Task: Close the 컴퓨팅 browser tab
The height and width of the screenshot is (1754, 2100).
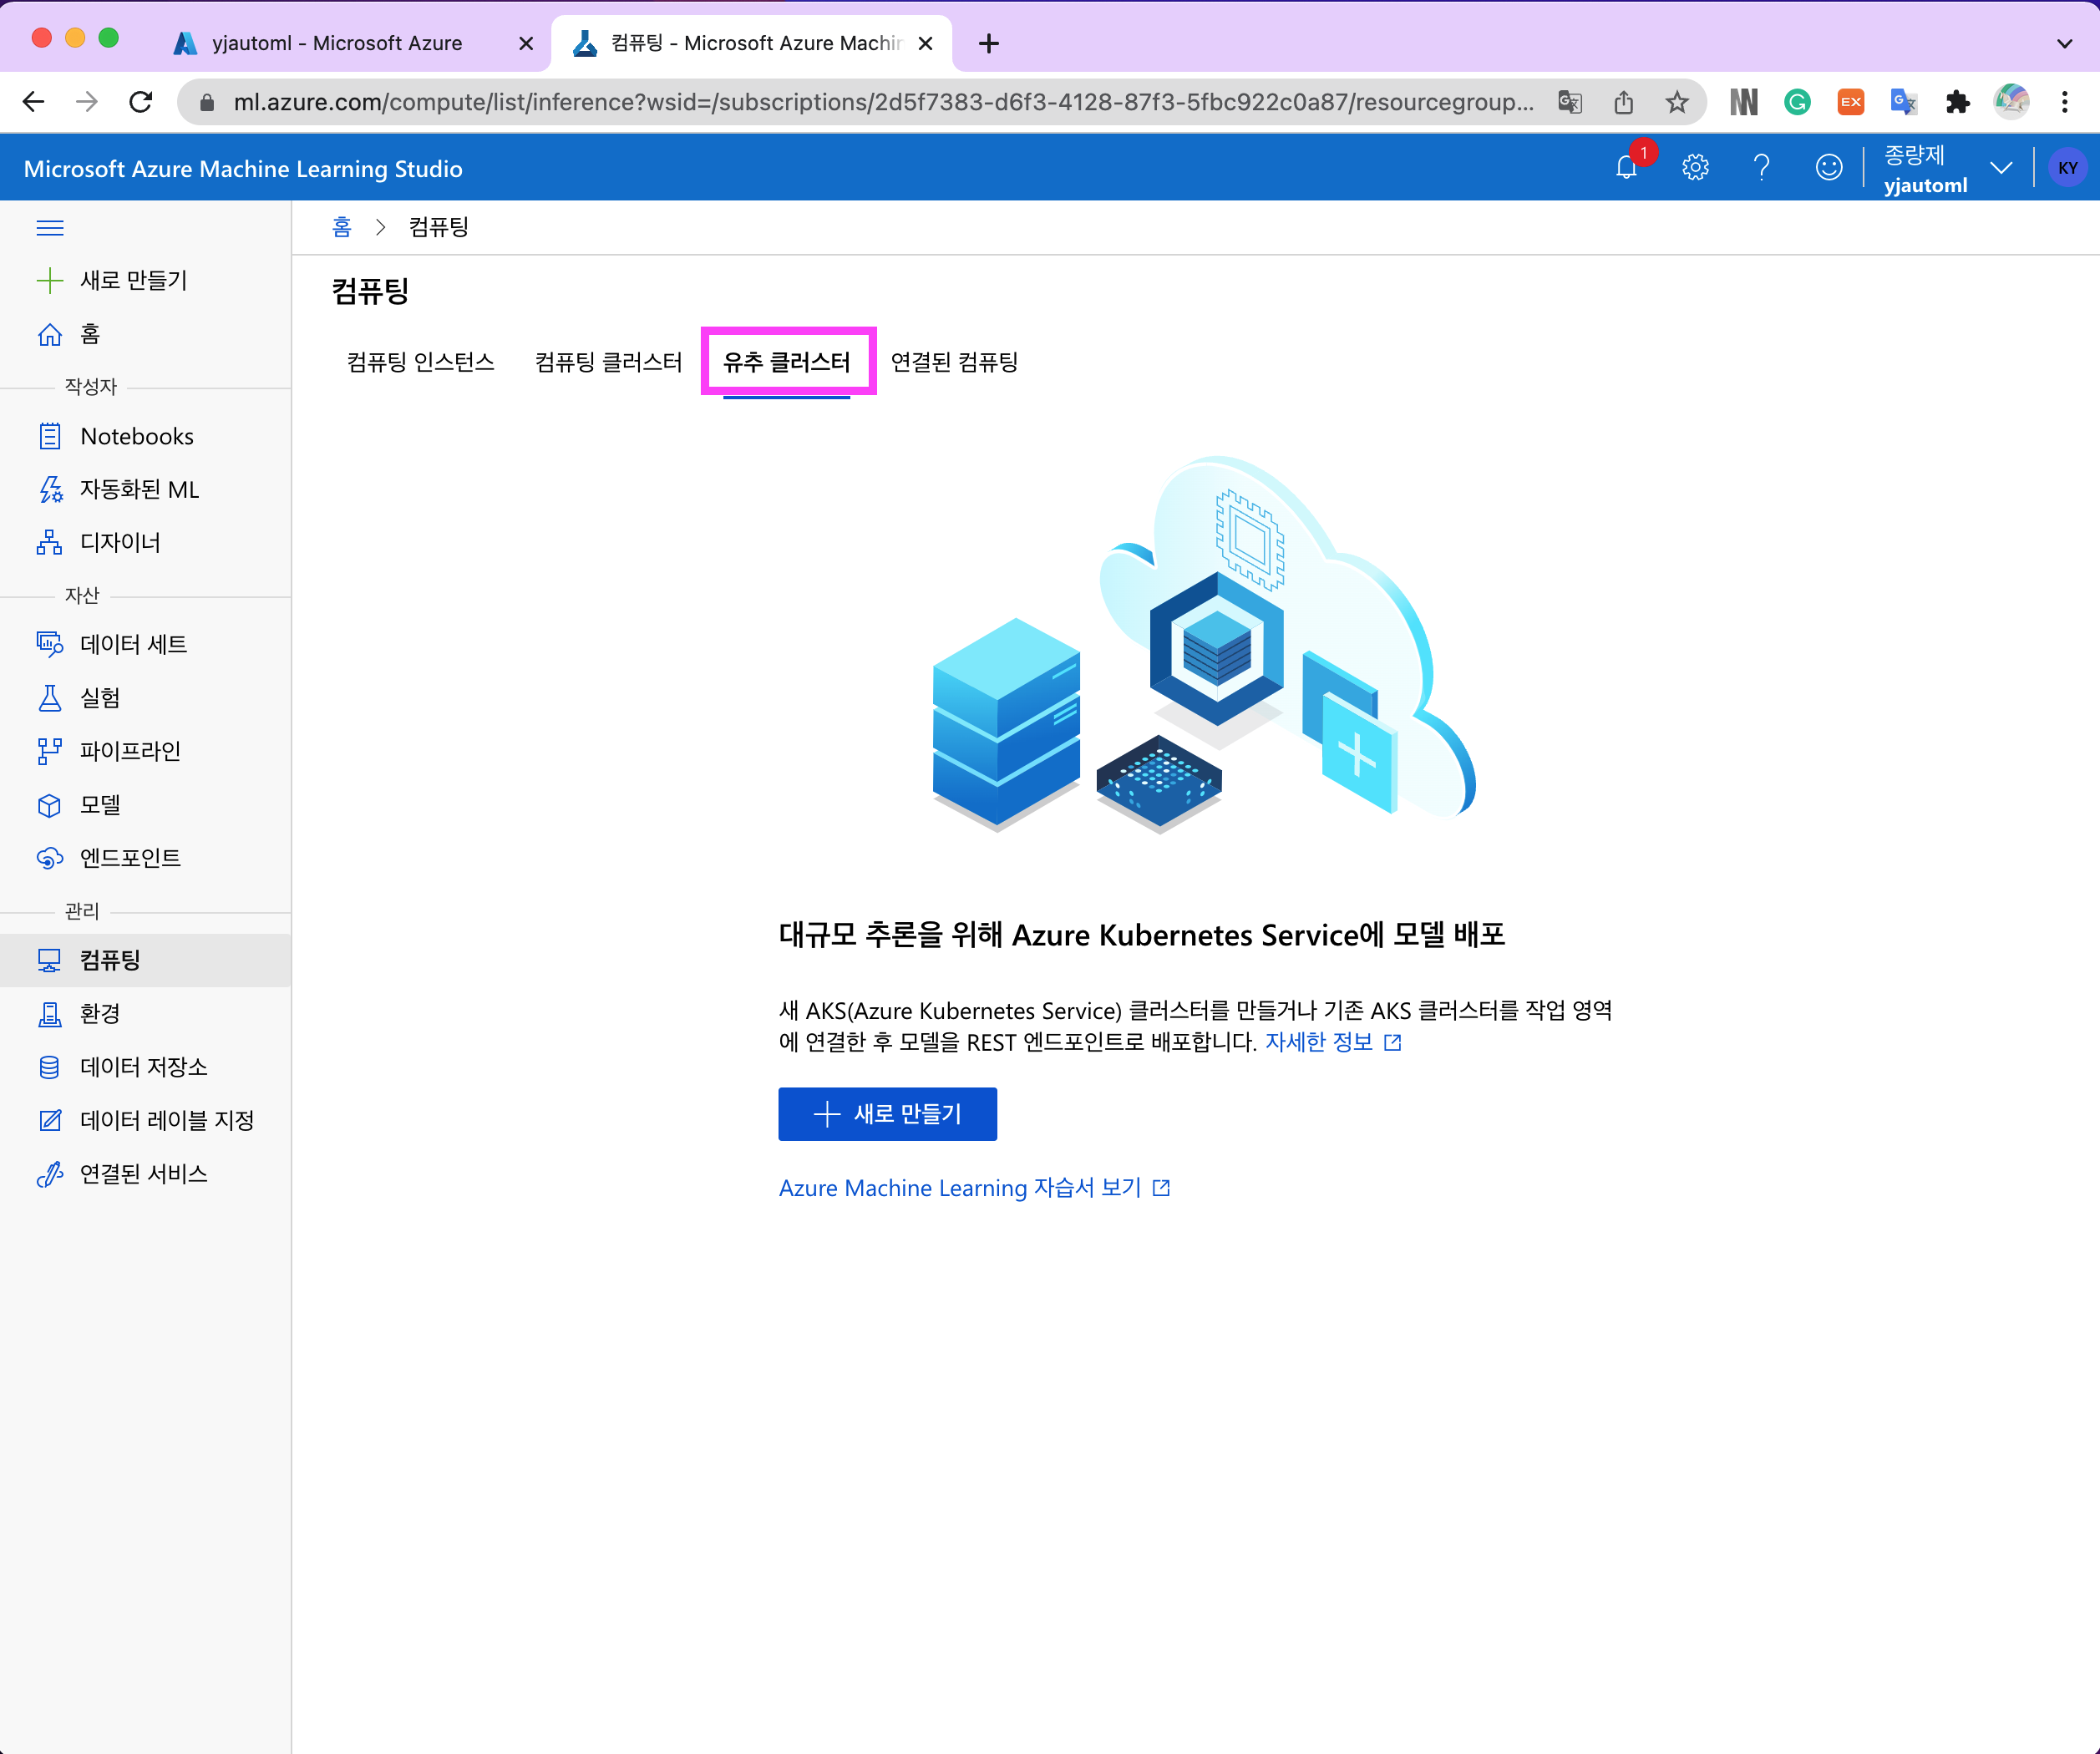Action: coord(925,44)
